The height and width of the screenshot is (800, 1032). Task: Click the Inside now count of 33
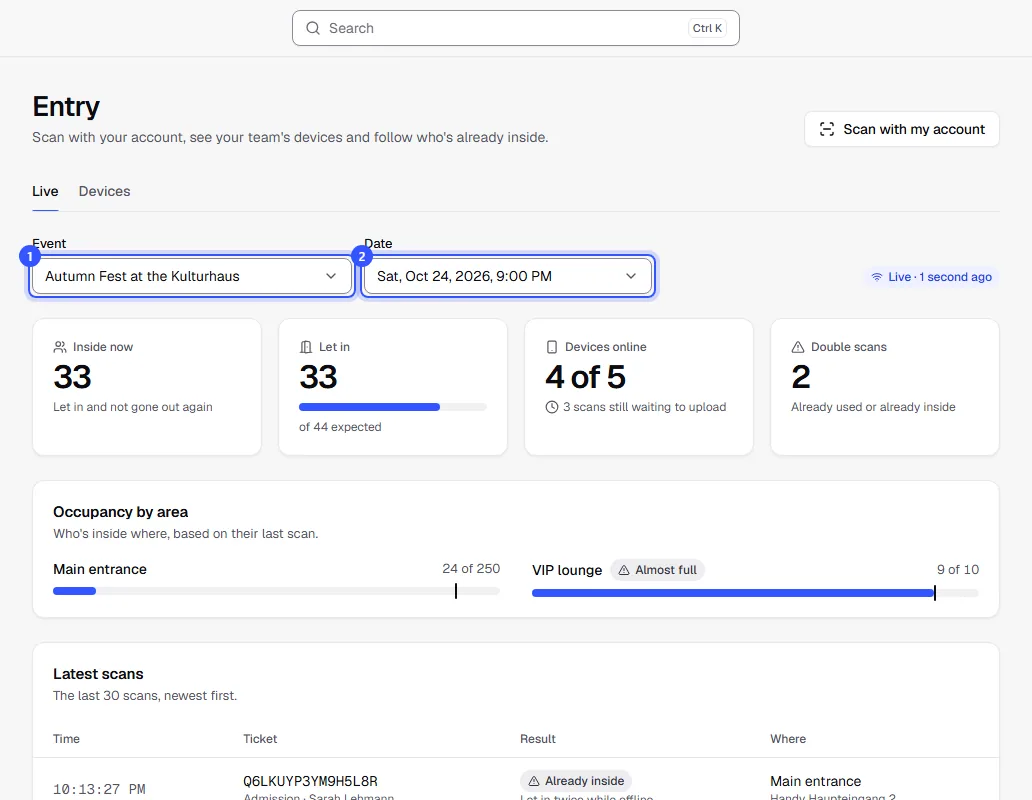(x=72, y=377)
